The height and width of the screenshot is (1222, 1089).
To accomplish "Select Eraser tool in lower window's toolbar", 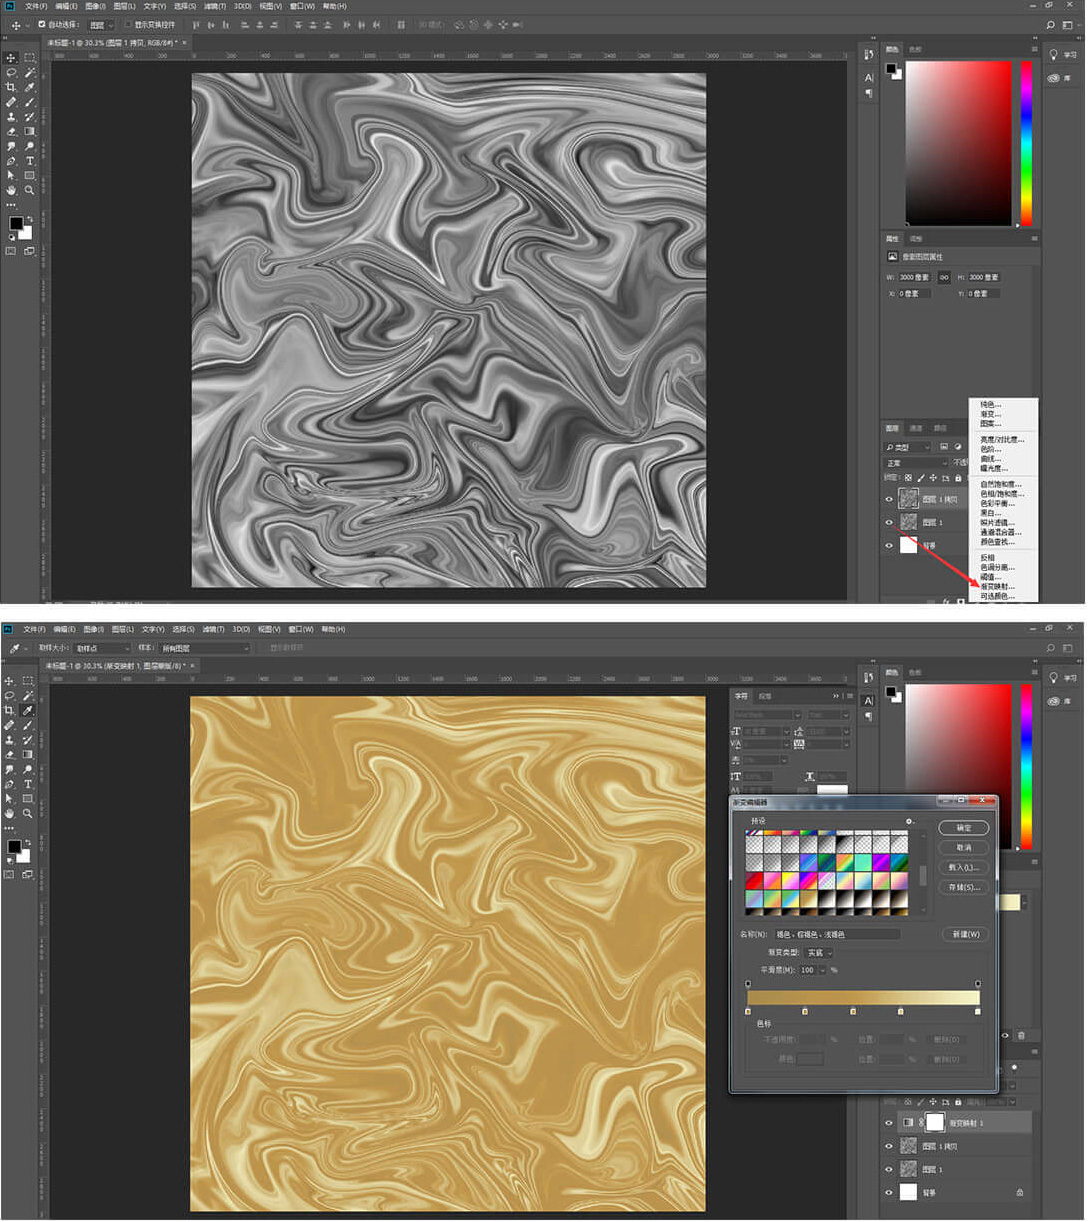I will point(10,754).
